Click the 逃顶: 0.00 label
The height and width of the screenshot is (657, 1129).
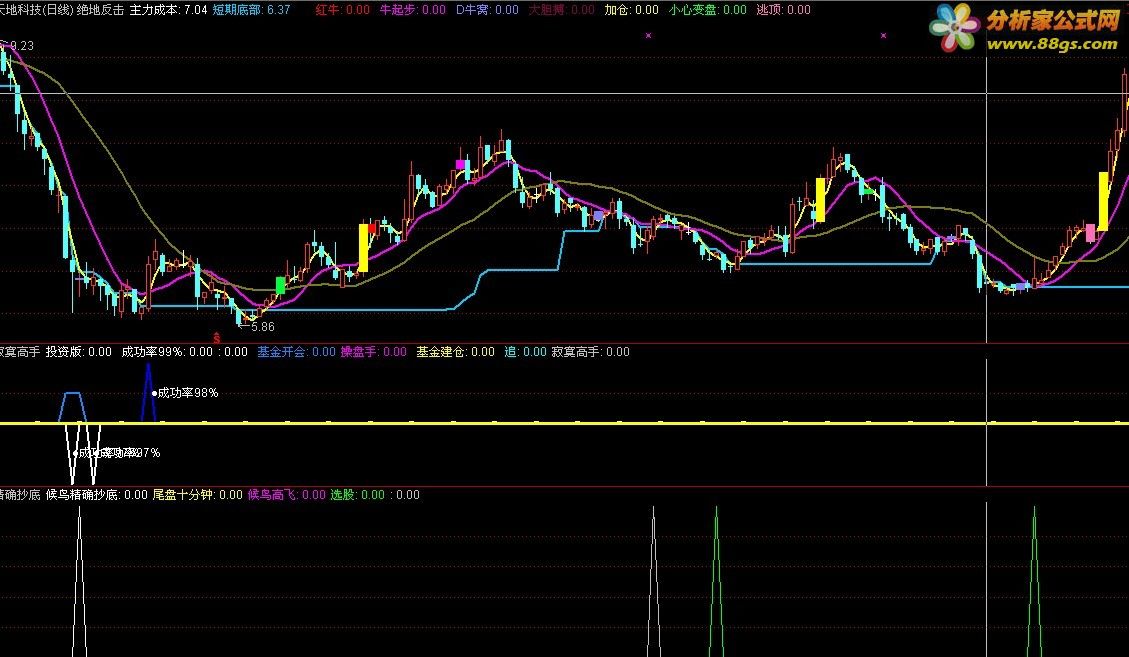[783, 10]
